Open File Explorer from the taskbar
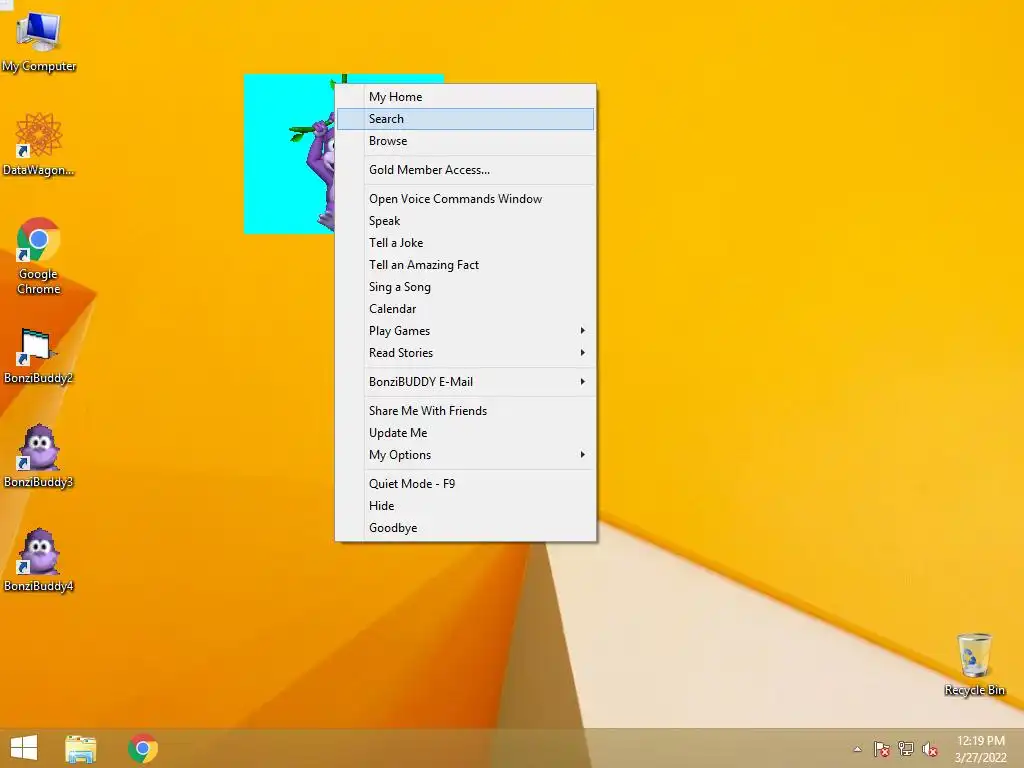 81,748
